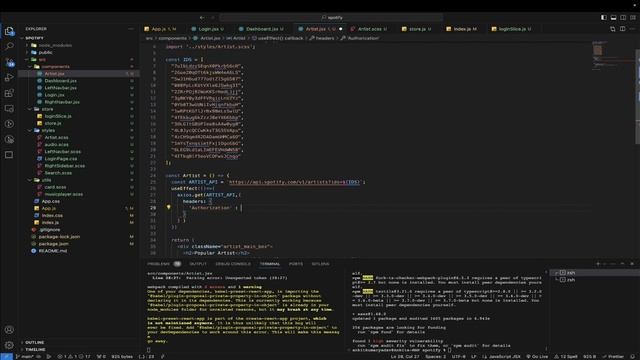Toggle secondary side bar layout icon
This screenshot has height=360, width=640.
point(623,18)
